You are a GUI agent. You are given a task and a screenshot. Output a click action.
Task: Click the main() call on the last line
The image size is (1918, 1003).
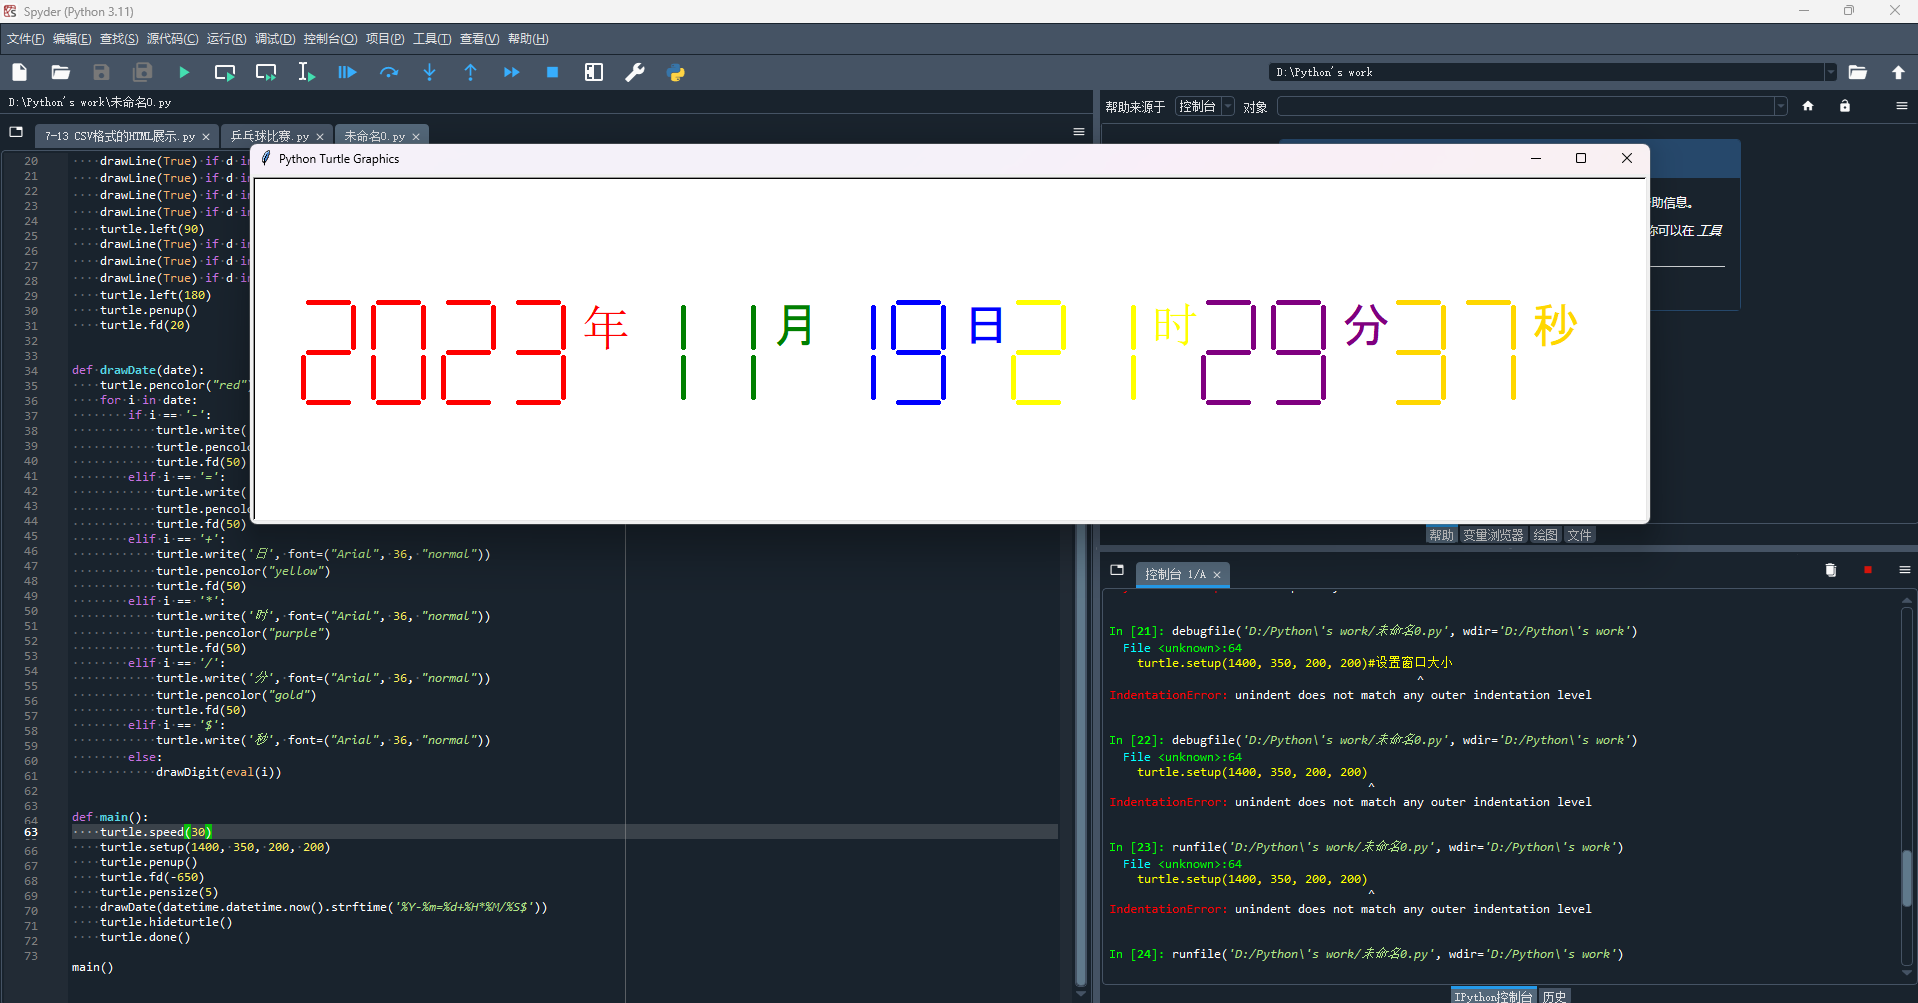[93, 967]
